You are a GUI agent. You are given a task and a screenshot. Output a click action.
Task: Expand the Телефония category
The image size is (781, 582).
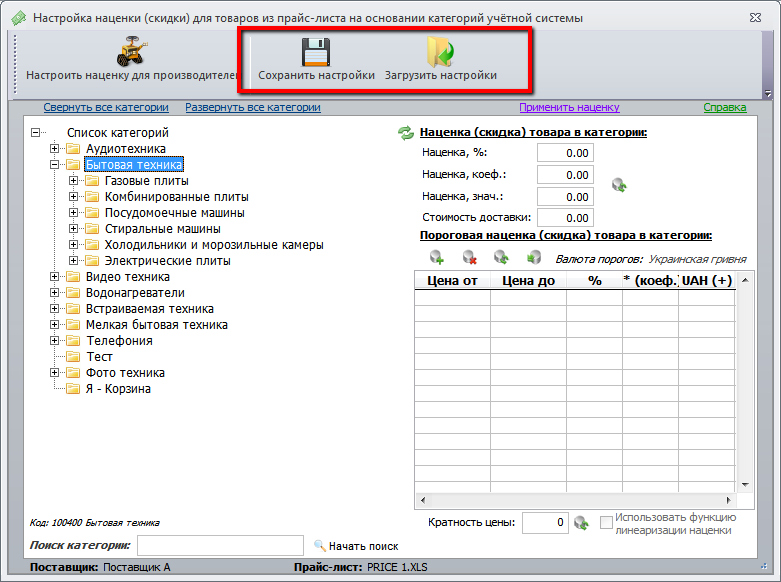54,341
